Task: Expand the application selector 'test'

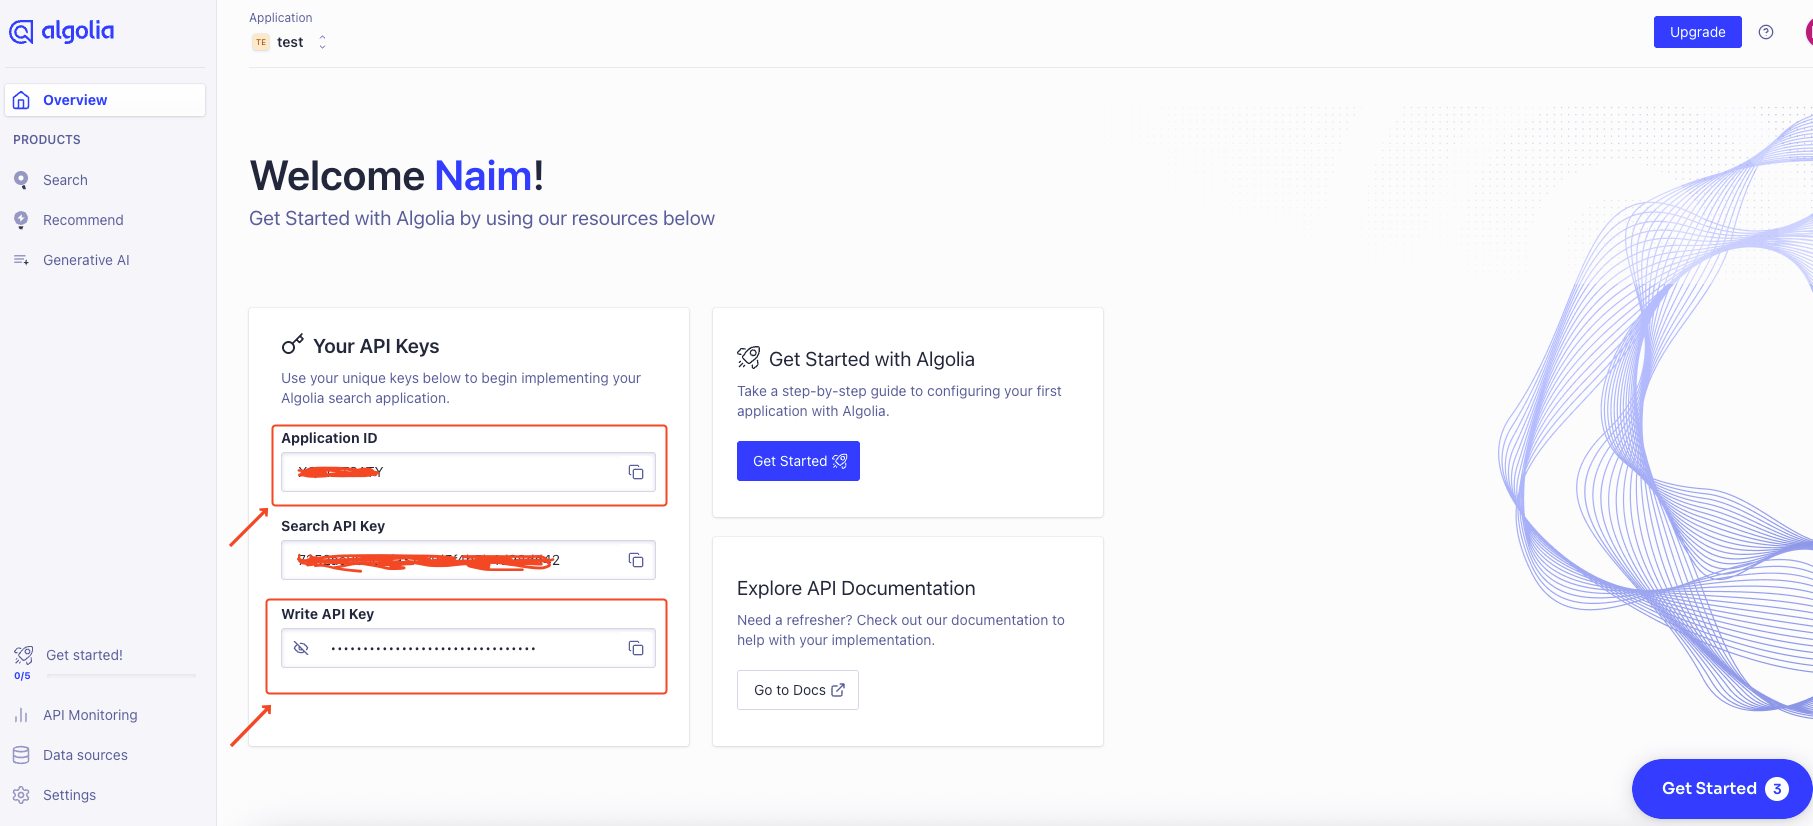Action: pyautogui.click(x=289, y=42)
